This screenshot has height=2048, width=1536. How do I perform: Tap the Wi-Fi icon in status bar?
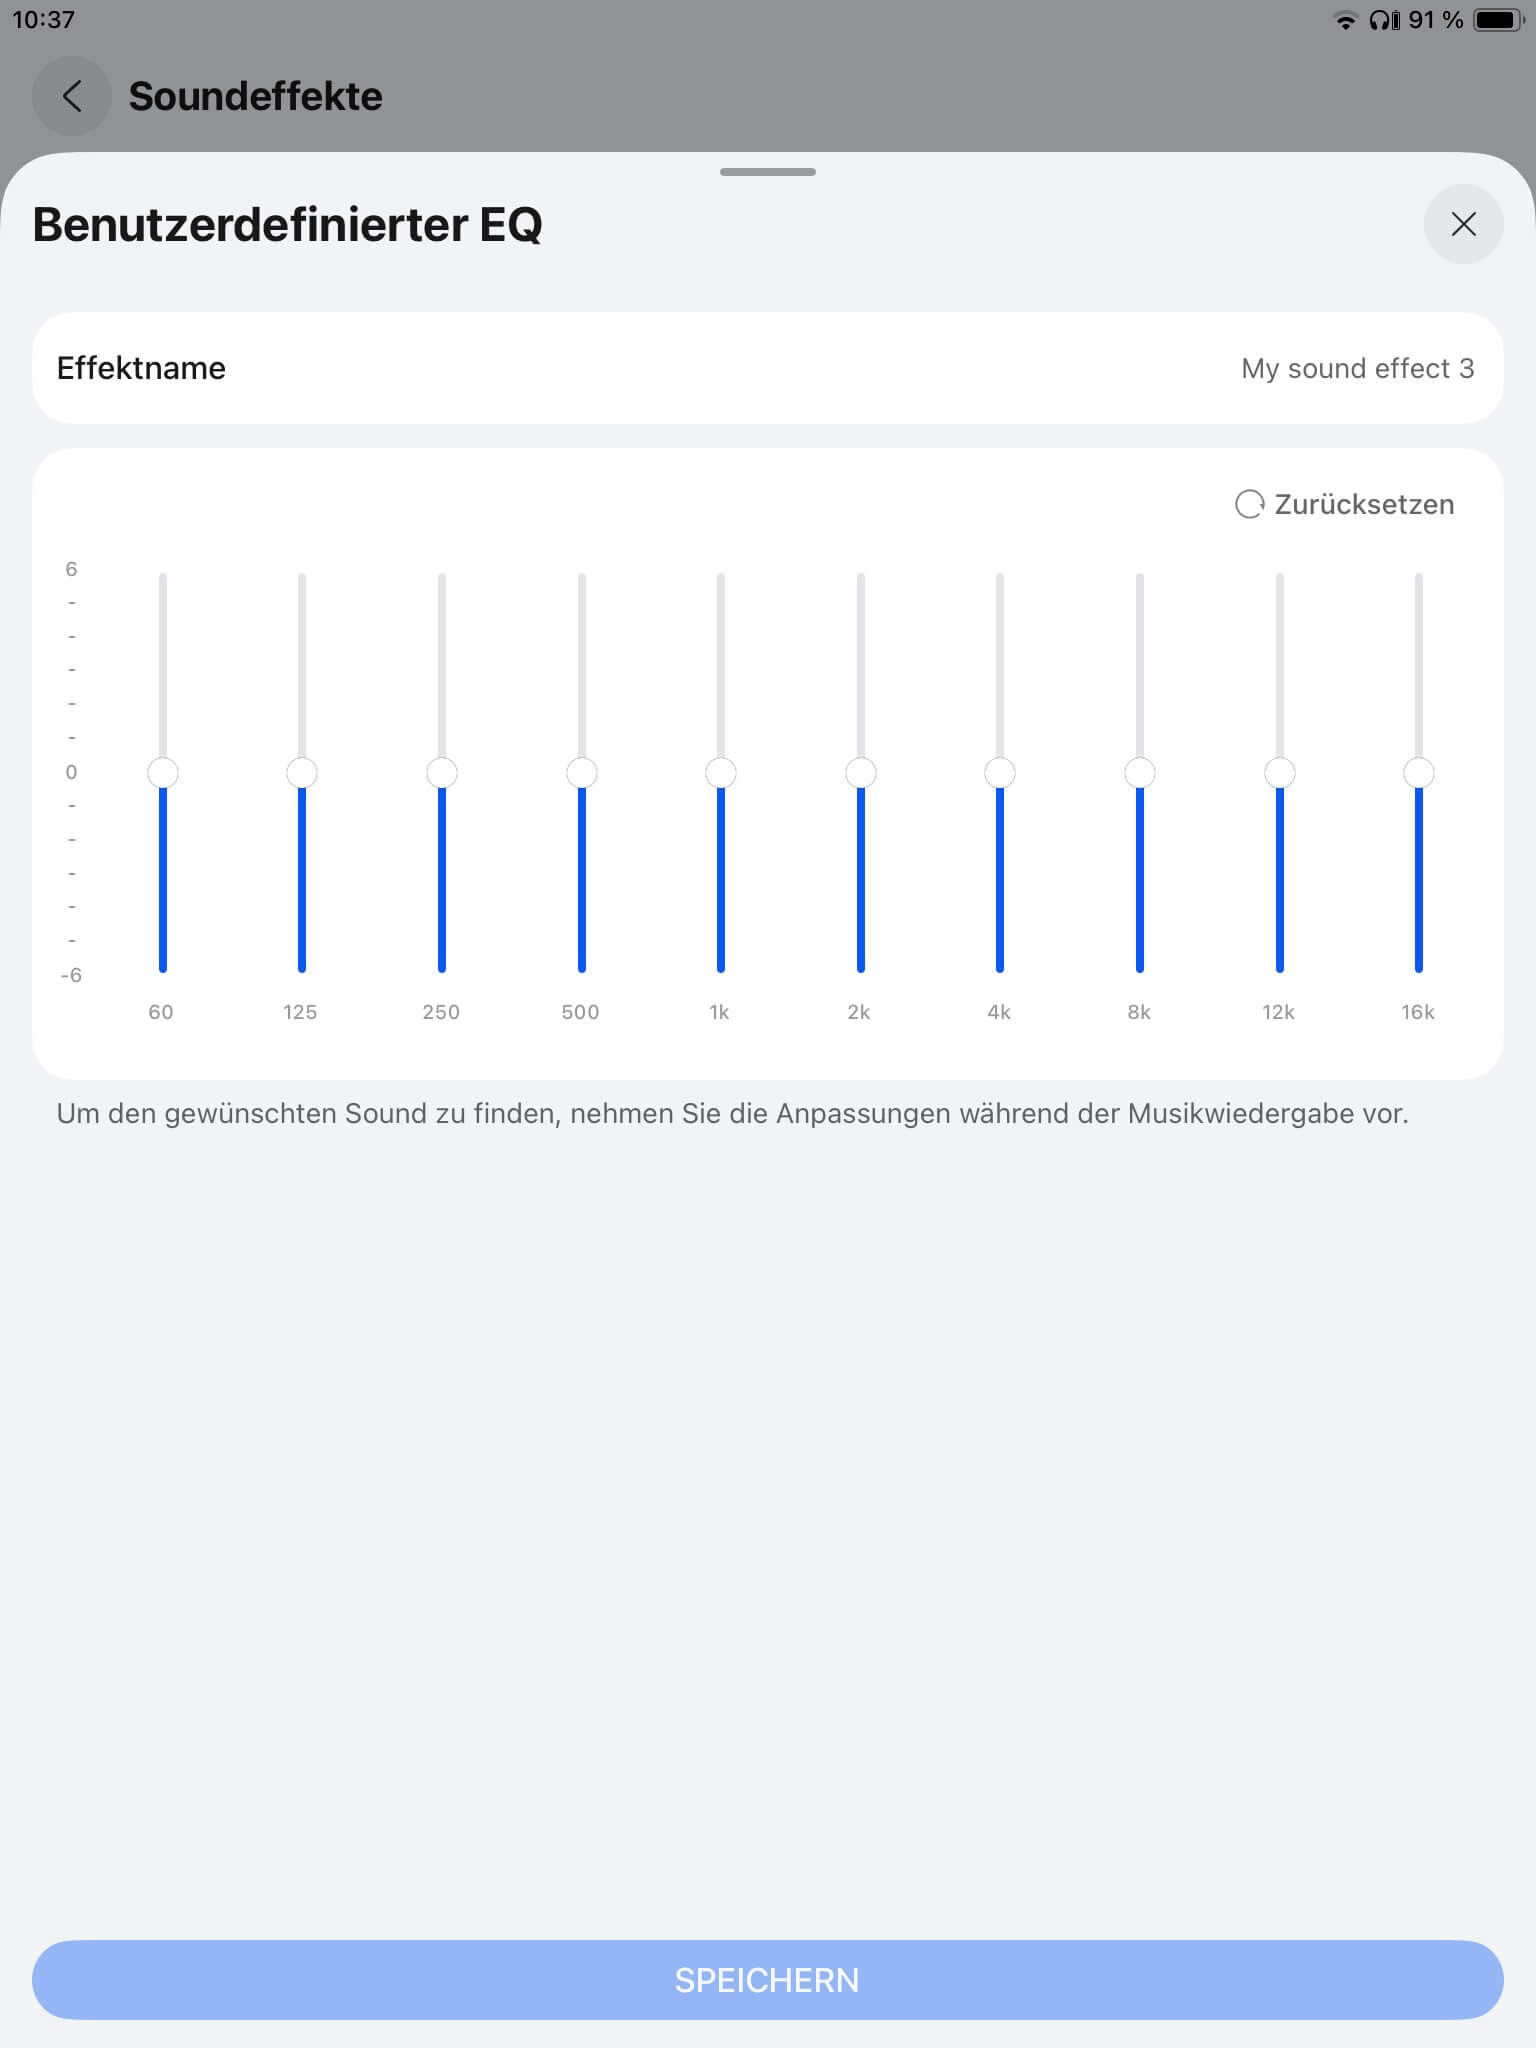tap(1346, 21)
